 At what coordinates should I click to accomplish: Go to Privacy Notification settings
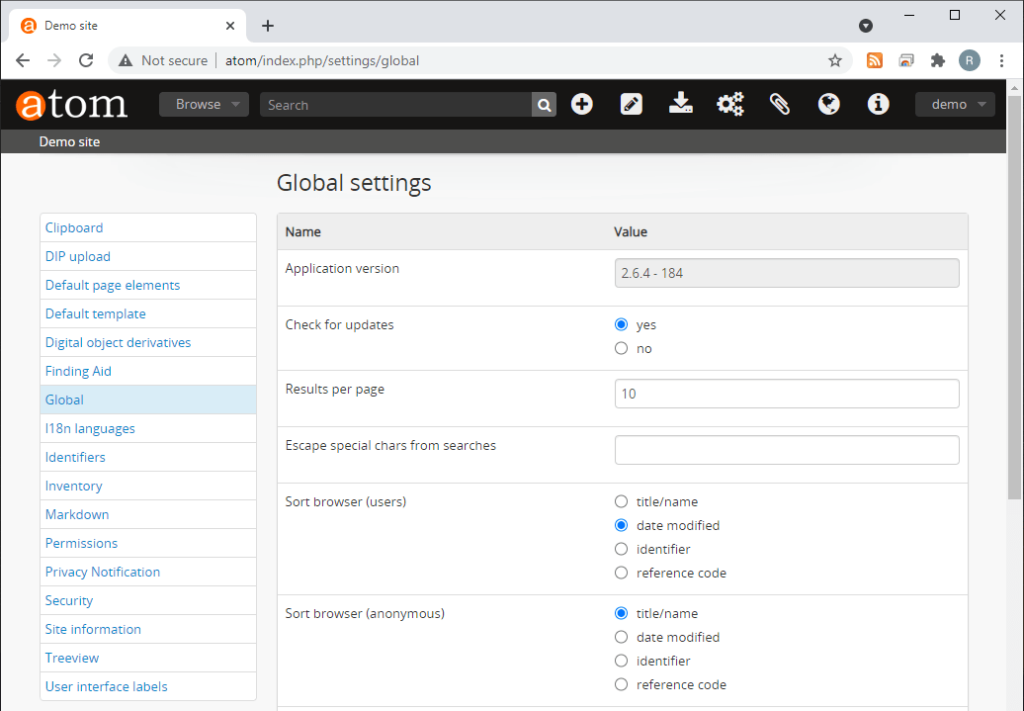click(148, 572)
